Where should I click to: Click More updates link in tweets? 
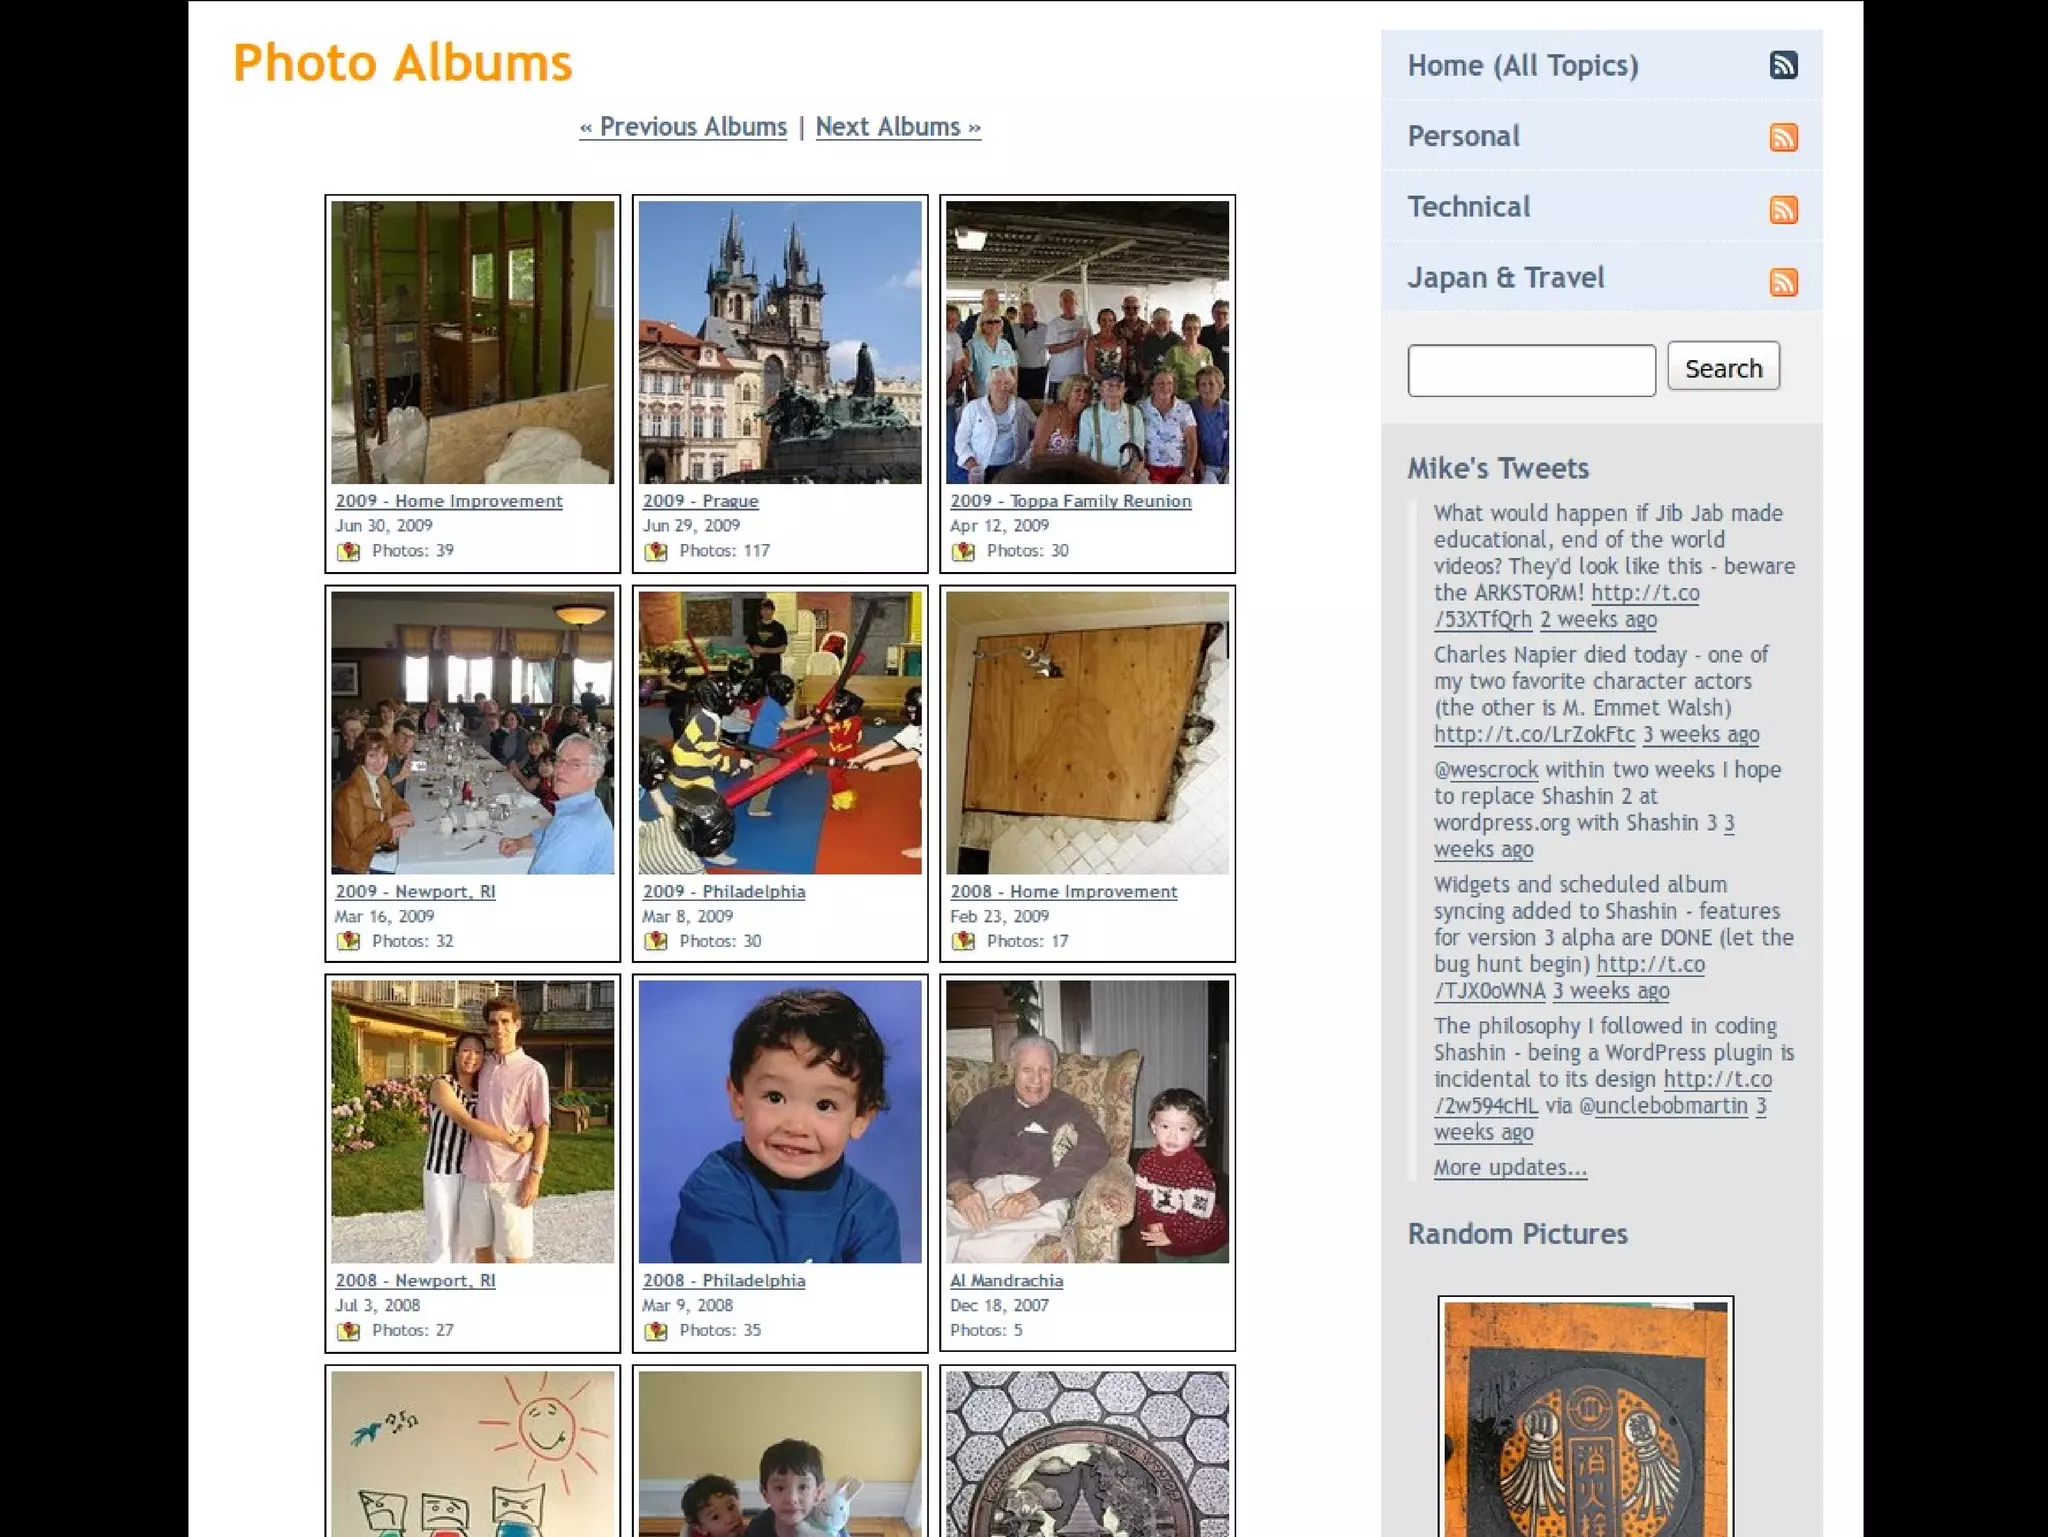(x=1509, y=1168)
